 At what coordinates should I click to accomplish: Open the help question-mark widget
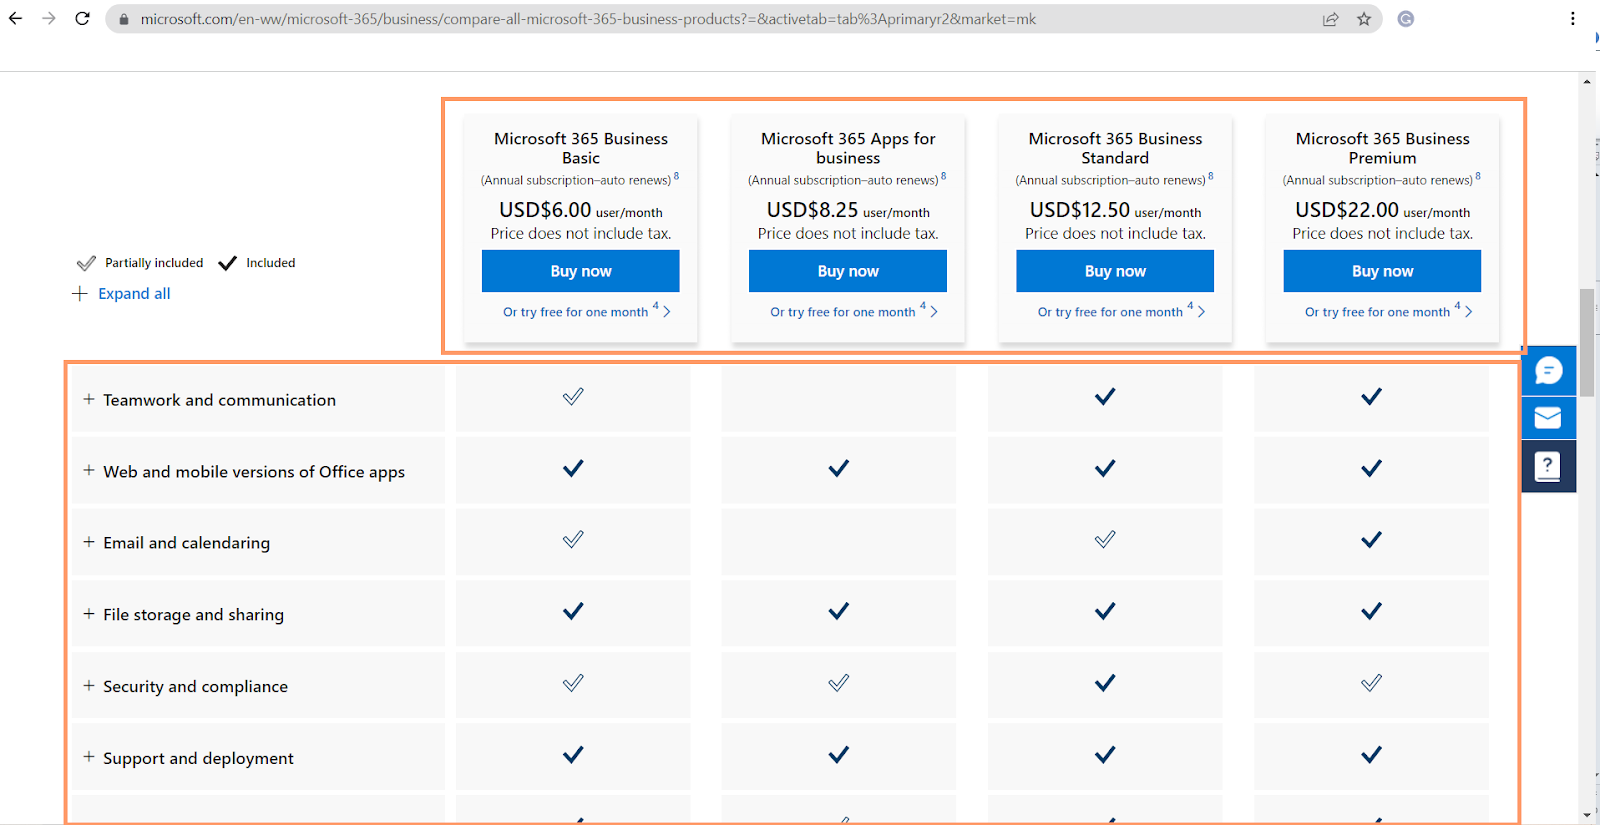click(1549, 466)
